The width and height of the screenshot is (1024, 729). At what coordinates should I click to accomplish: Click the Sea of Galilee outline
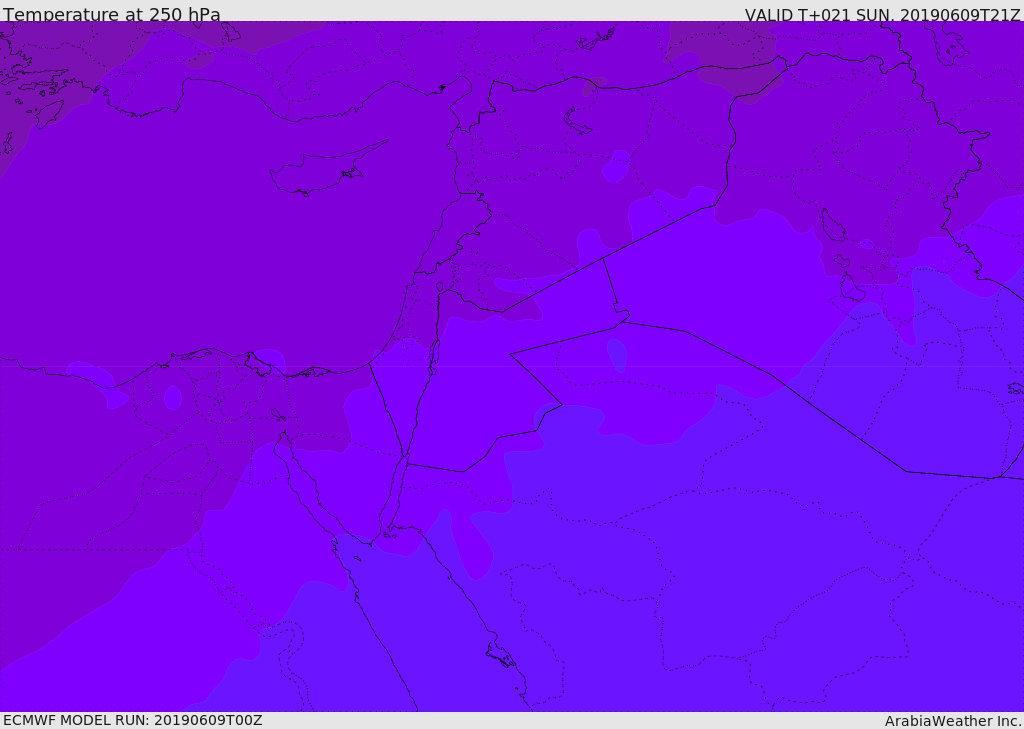[439, 287]
